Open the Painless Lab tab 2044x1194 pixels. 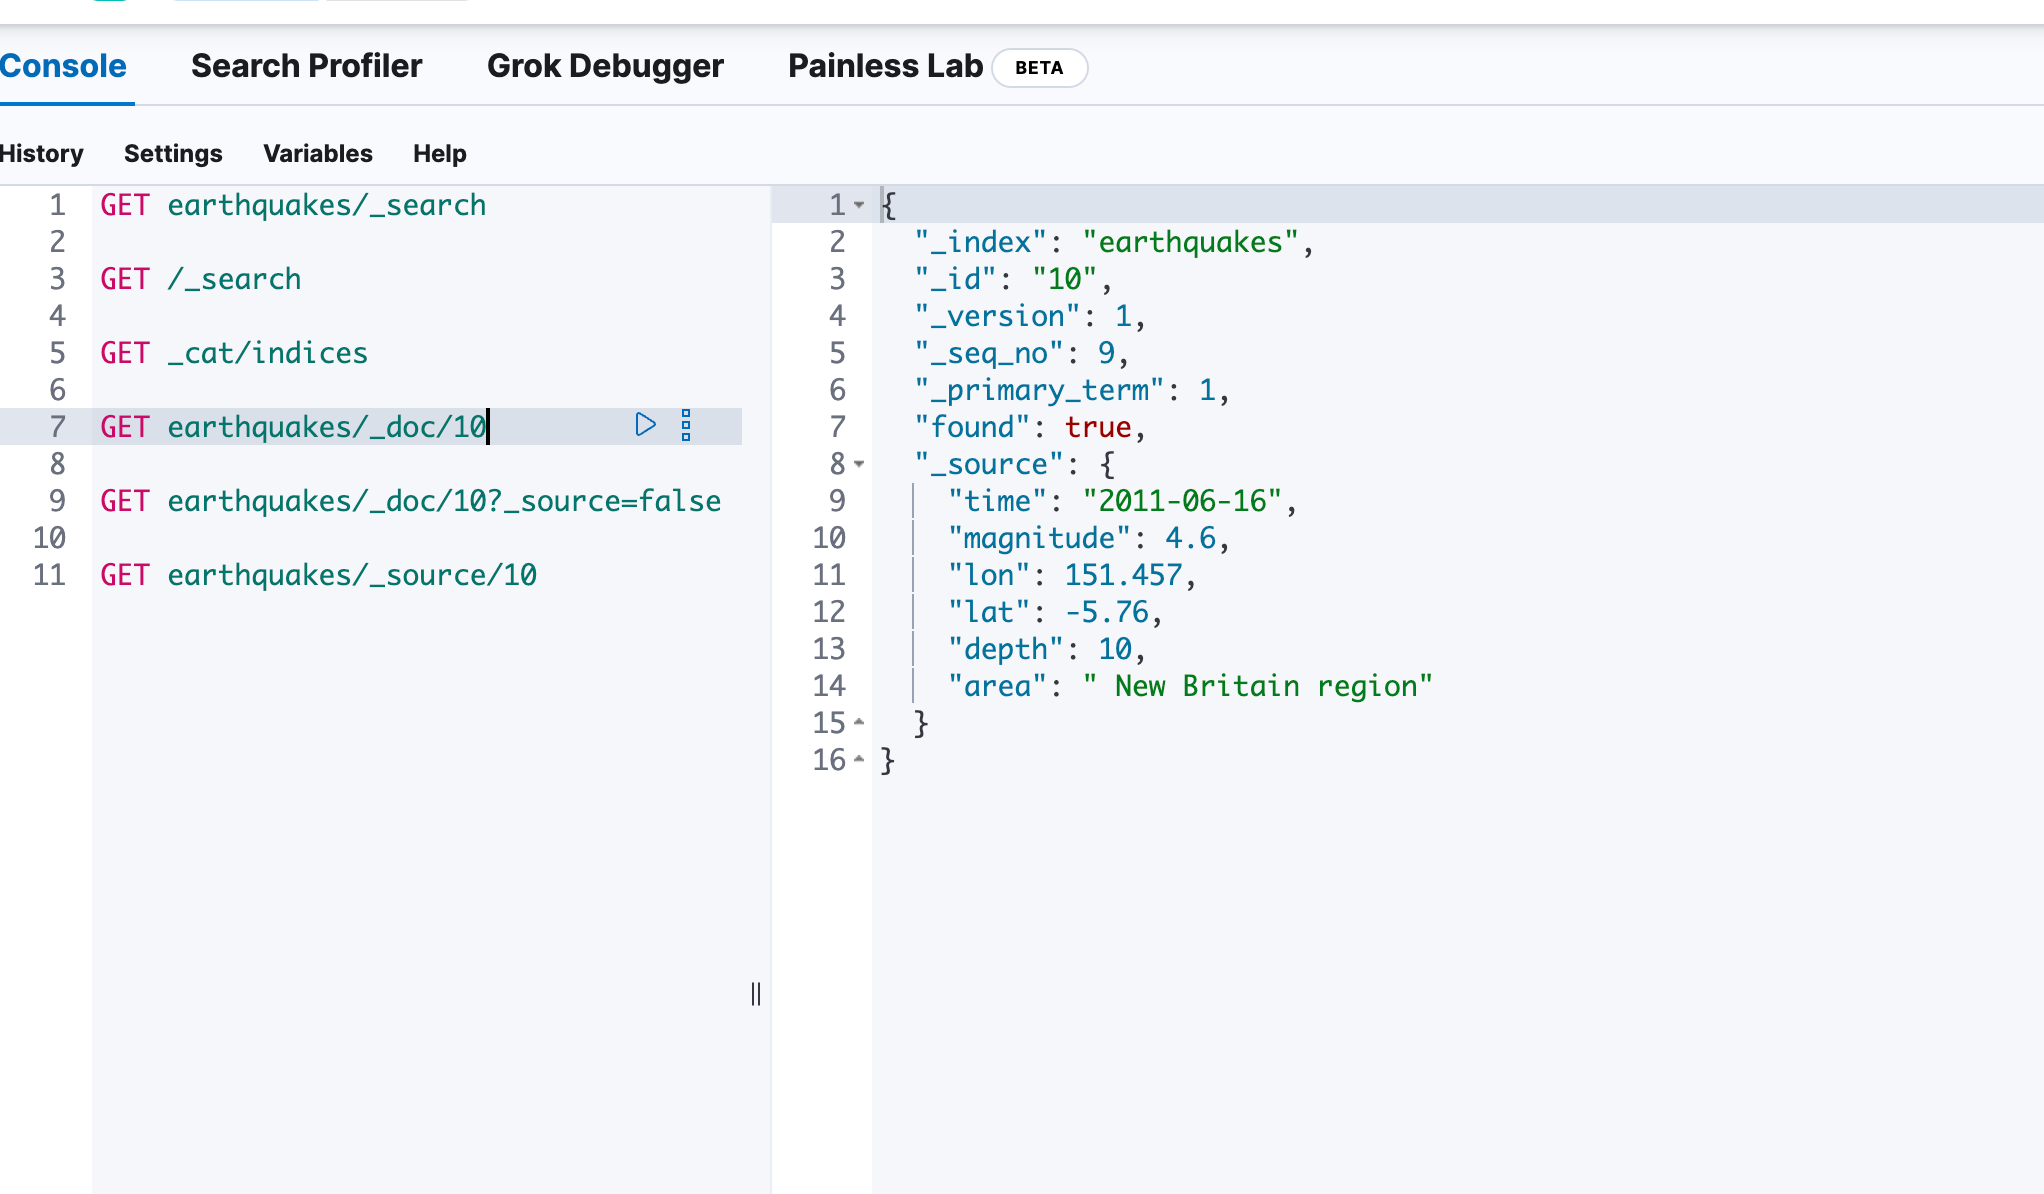(x=884, y=66)
